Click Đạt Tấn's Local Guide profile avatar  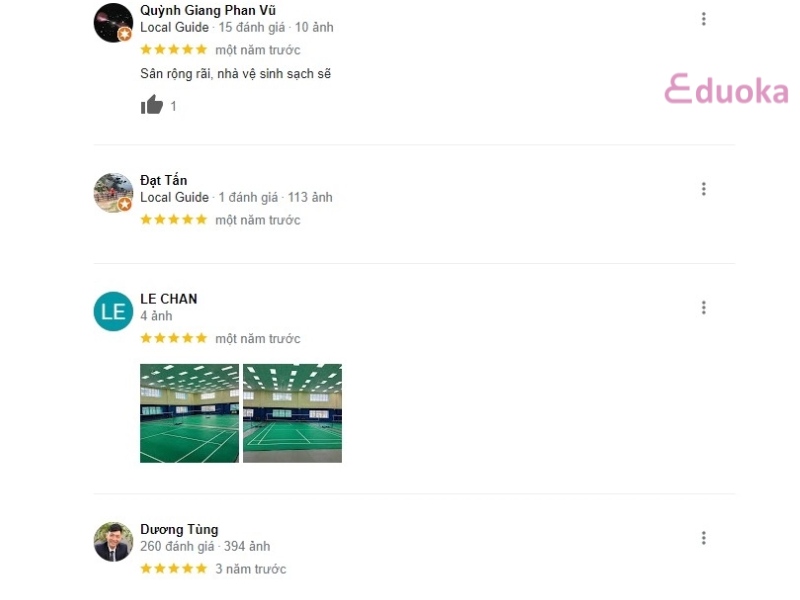click(x=113, y=192)
